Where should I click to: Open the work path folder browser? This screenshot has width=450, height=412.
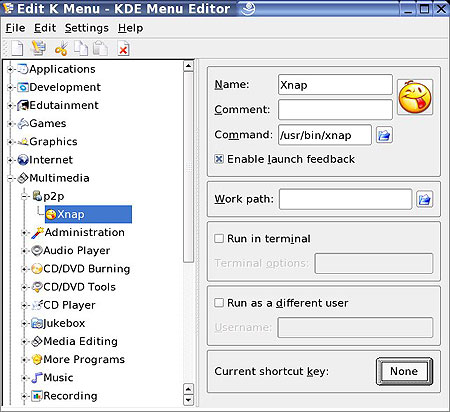pyautogui.click(x=424, y=199)
